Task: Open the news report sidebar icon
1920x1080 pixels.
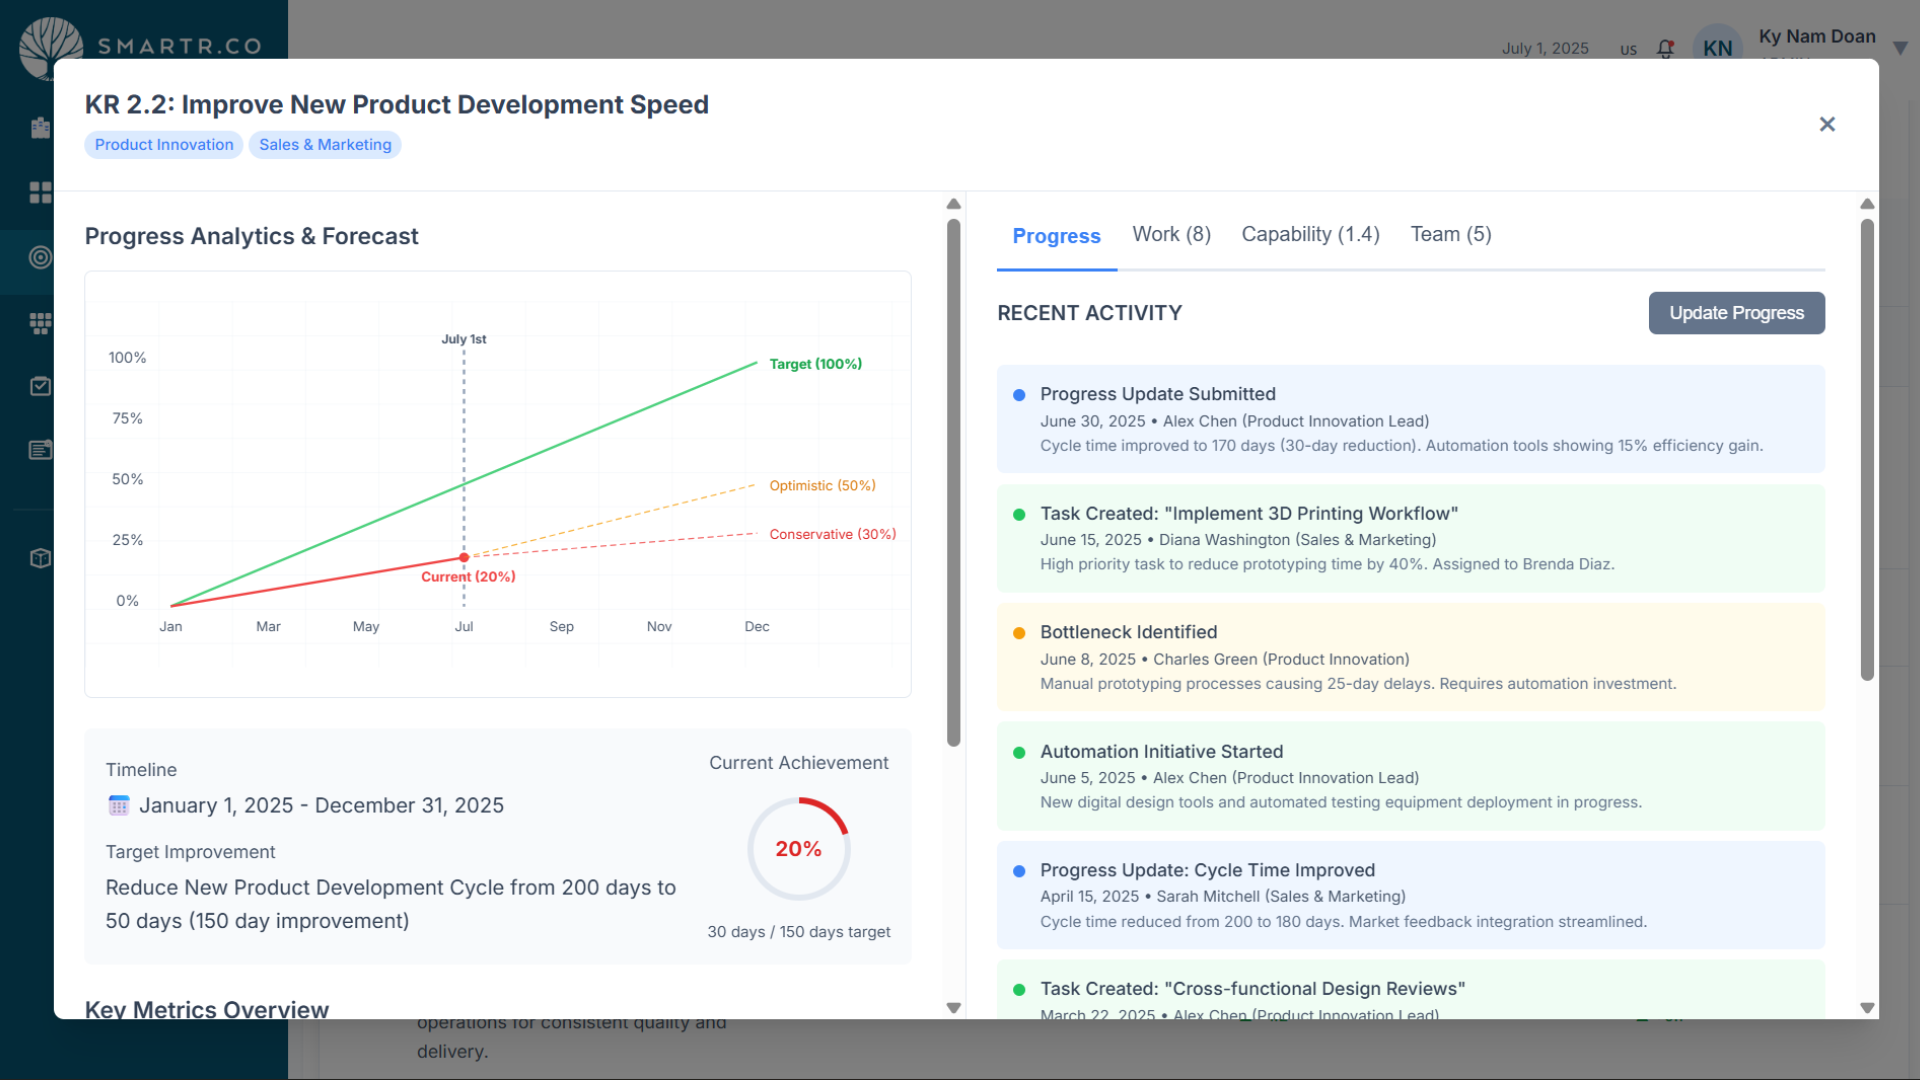Action: [40, 450]
